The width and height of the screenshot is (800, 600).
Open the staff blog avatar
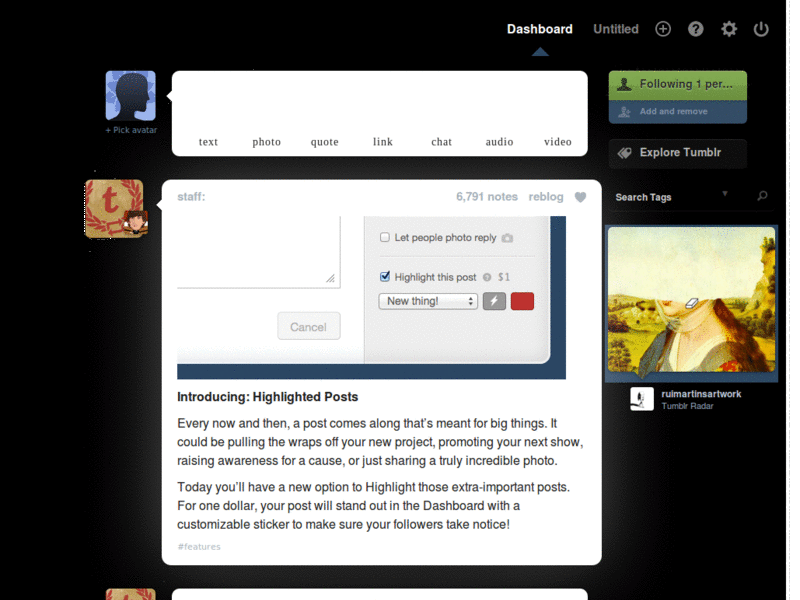pyautogui.click(x=114, y=208)
